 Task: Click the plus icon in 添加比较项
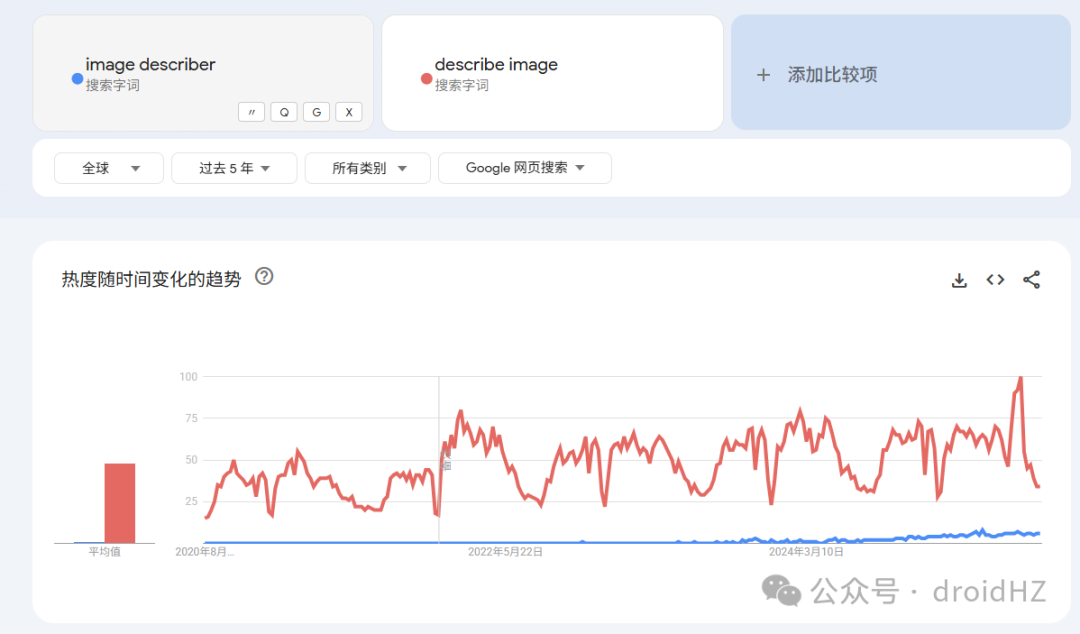pos(763,75)
